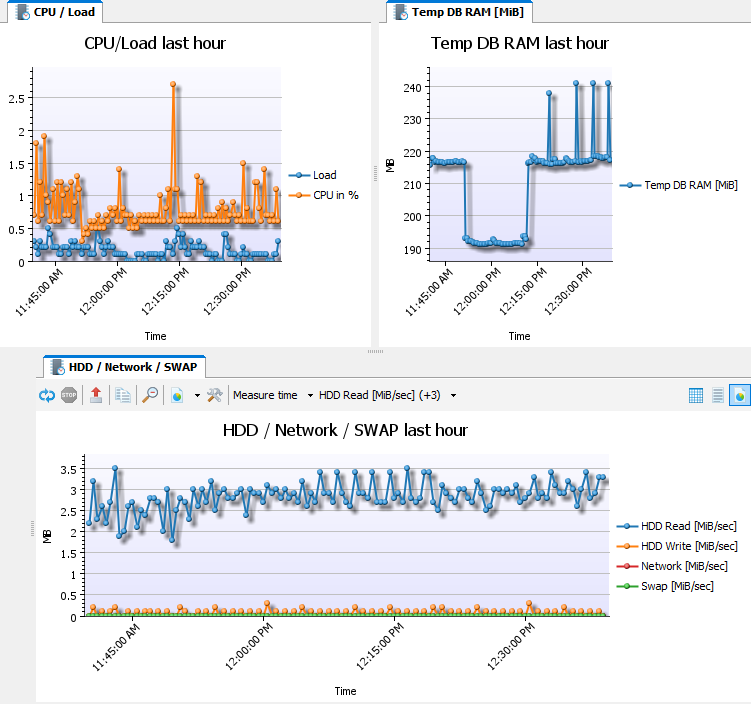The width and height of the screenshot is (751, 704).
Task: Click the horizontal splitter handle between panels
Action: (375, 351)
